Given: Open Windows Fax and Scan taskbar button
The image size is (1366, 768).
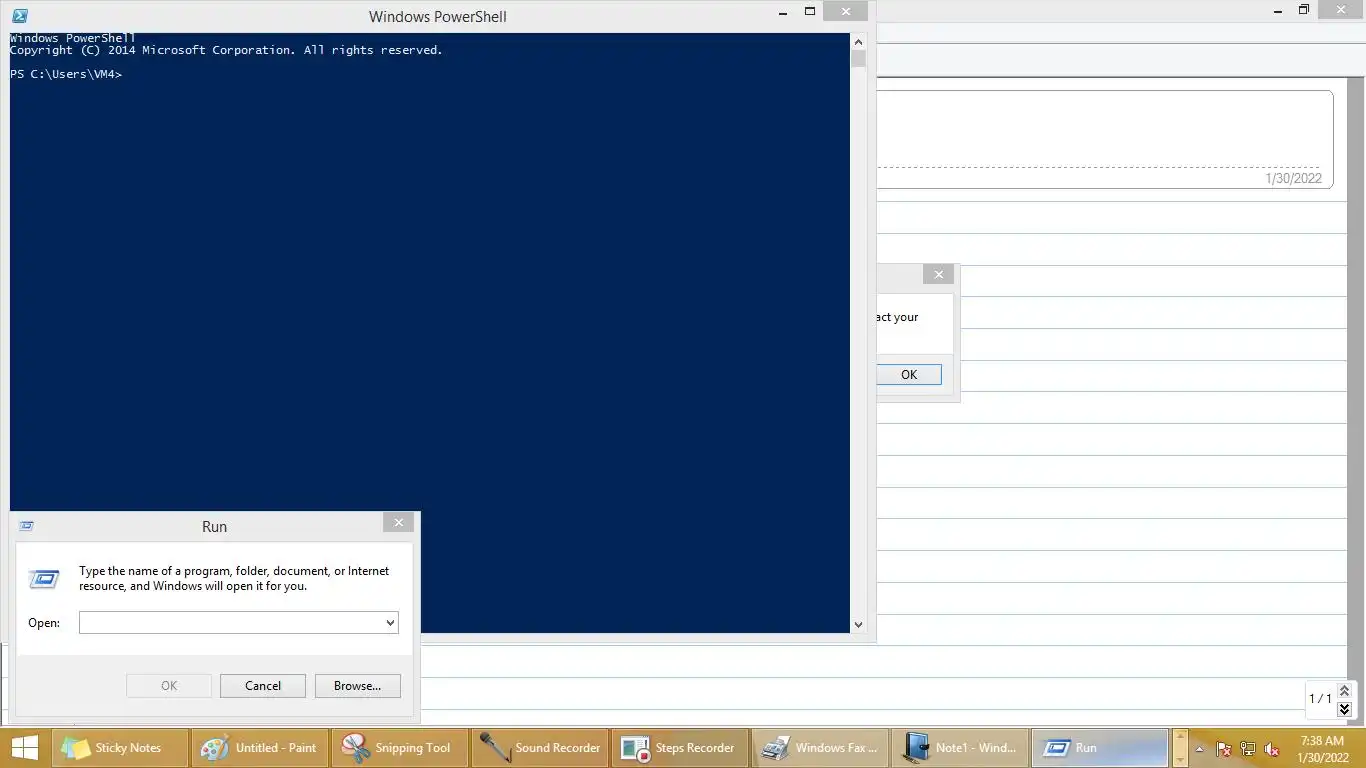Looking at the screenshot, I should pos(820,747).
